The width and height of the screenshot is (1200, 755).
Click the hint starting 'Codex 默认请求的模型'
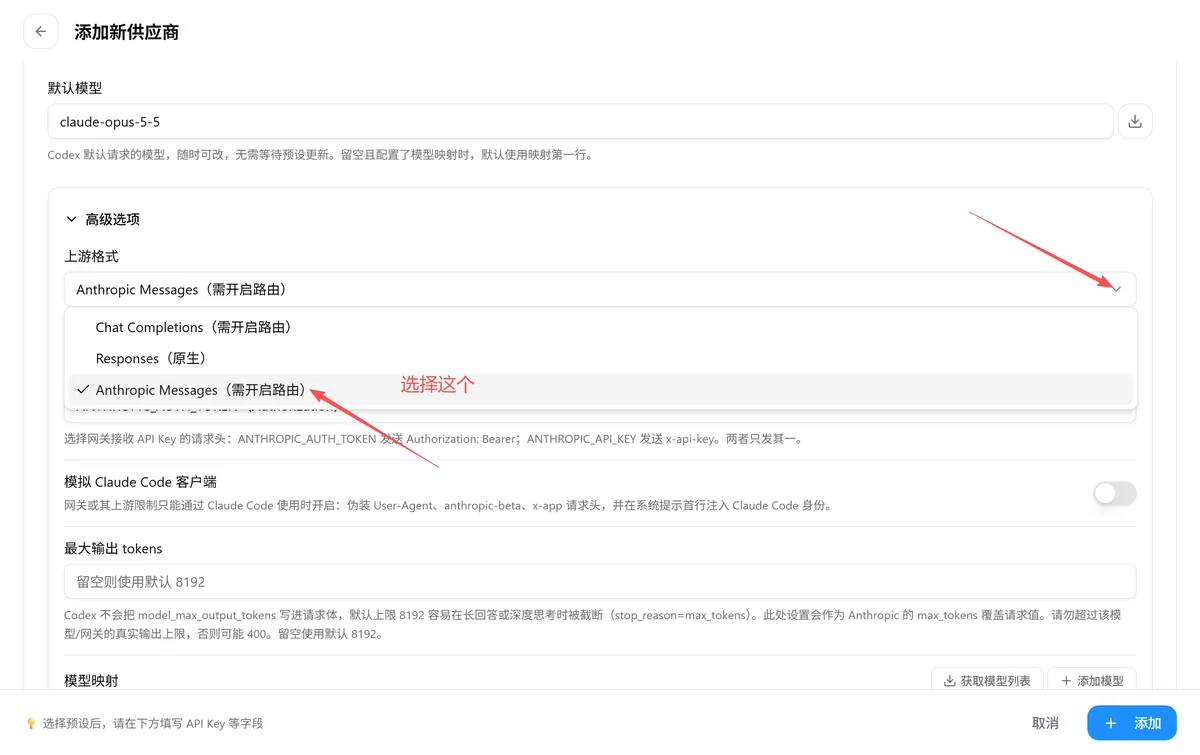(320, 155)
